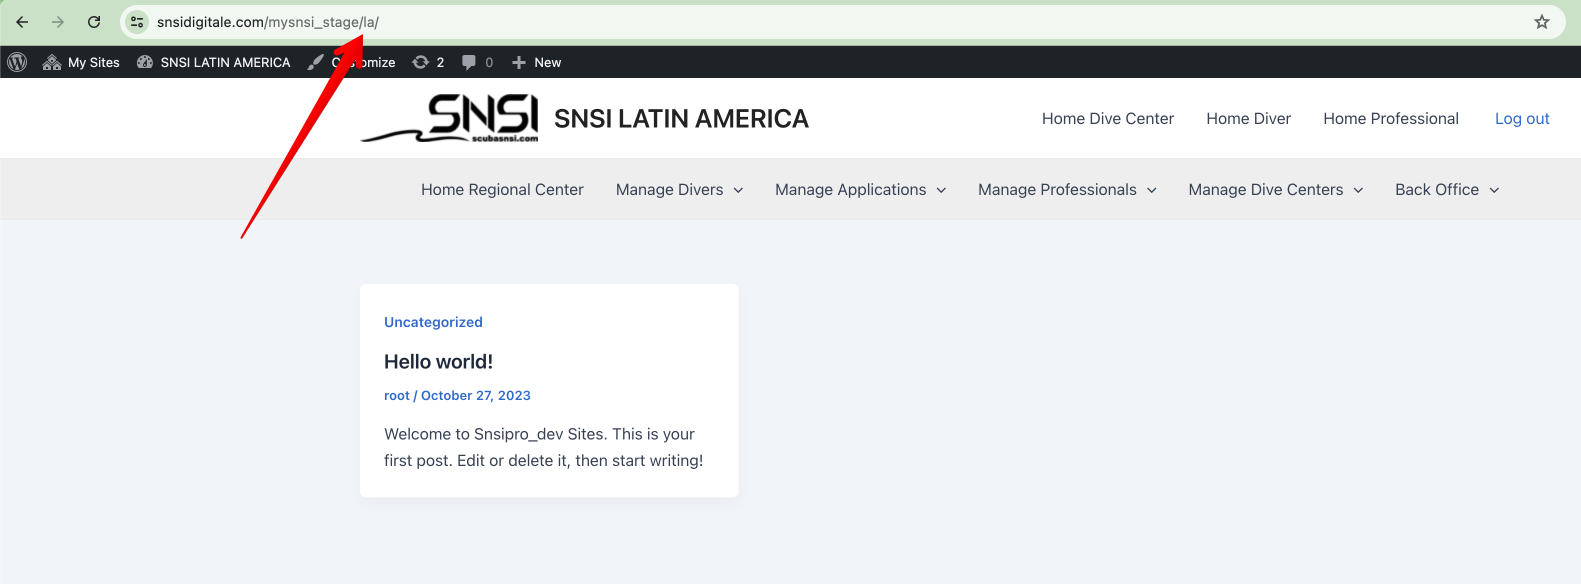
Task: Open the updates icon showing 2
Action: click(x=428, y=62)
